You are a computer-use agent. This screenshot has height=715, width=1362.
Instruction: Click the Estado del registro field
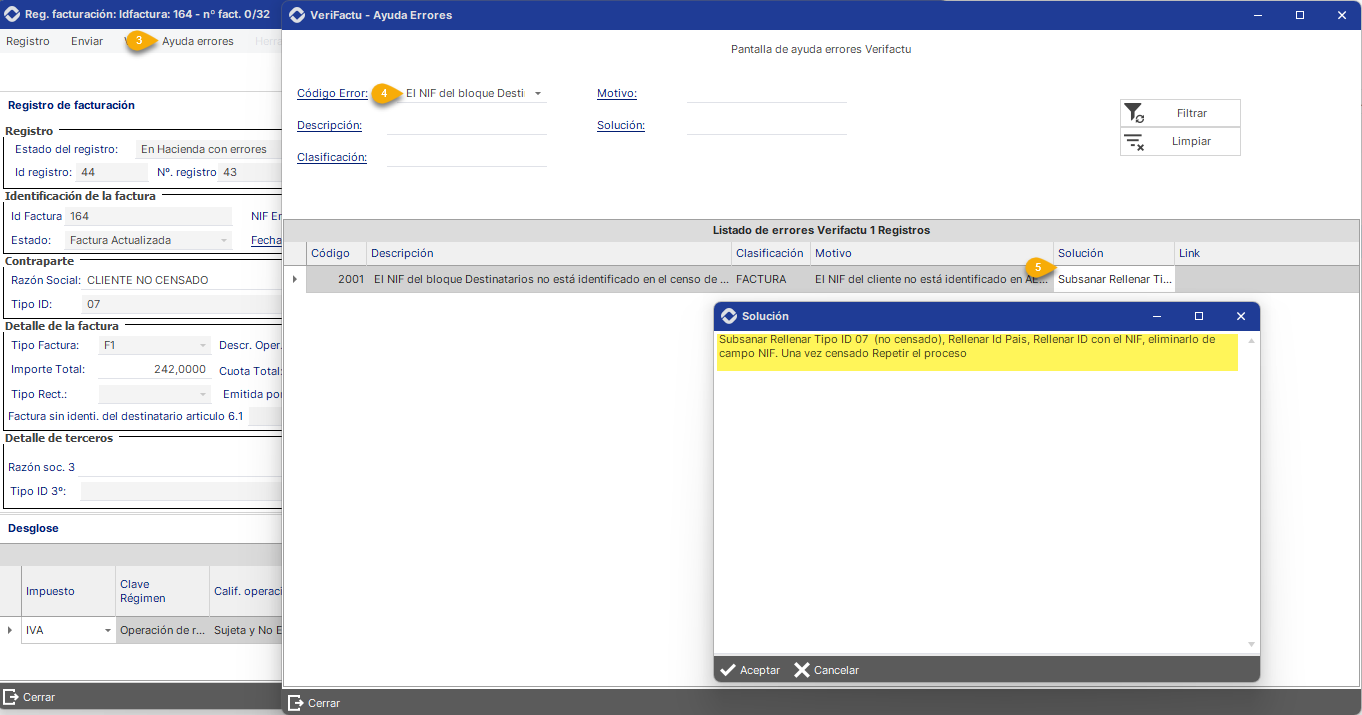tap(209, 149)
